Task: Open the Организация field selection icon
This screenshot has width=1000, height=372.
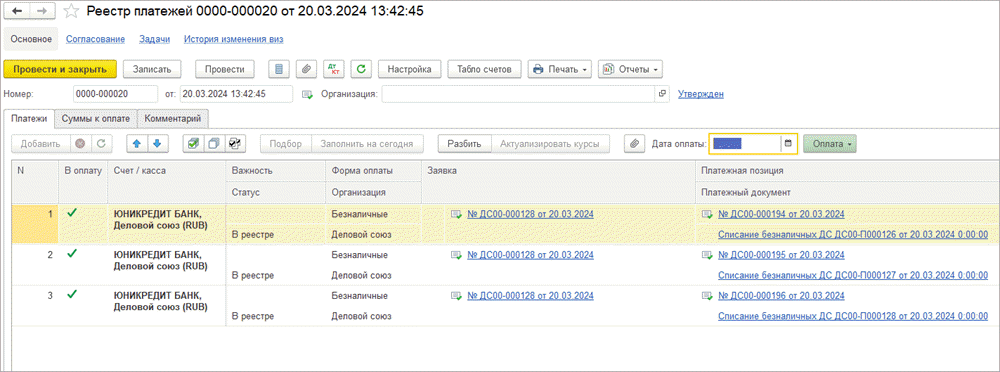Action: click(x=663, y=94)
